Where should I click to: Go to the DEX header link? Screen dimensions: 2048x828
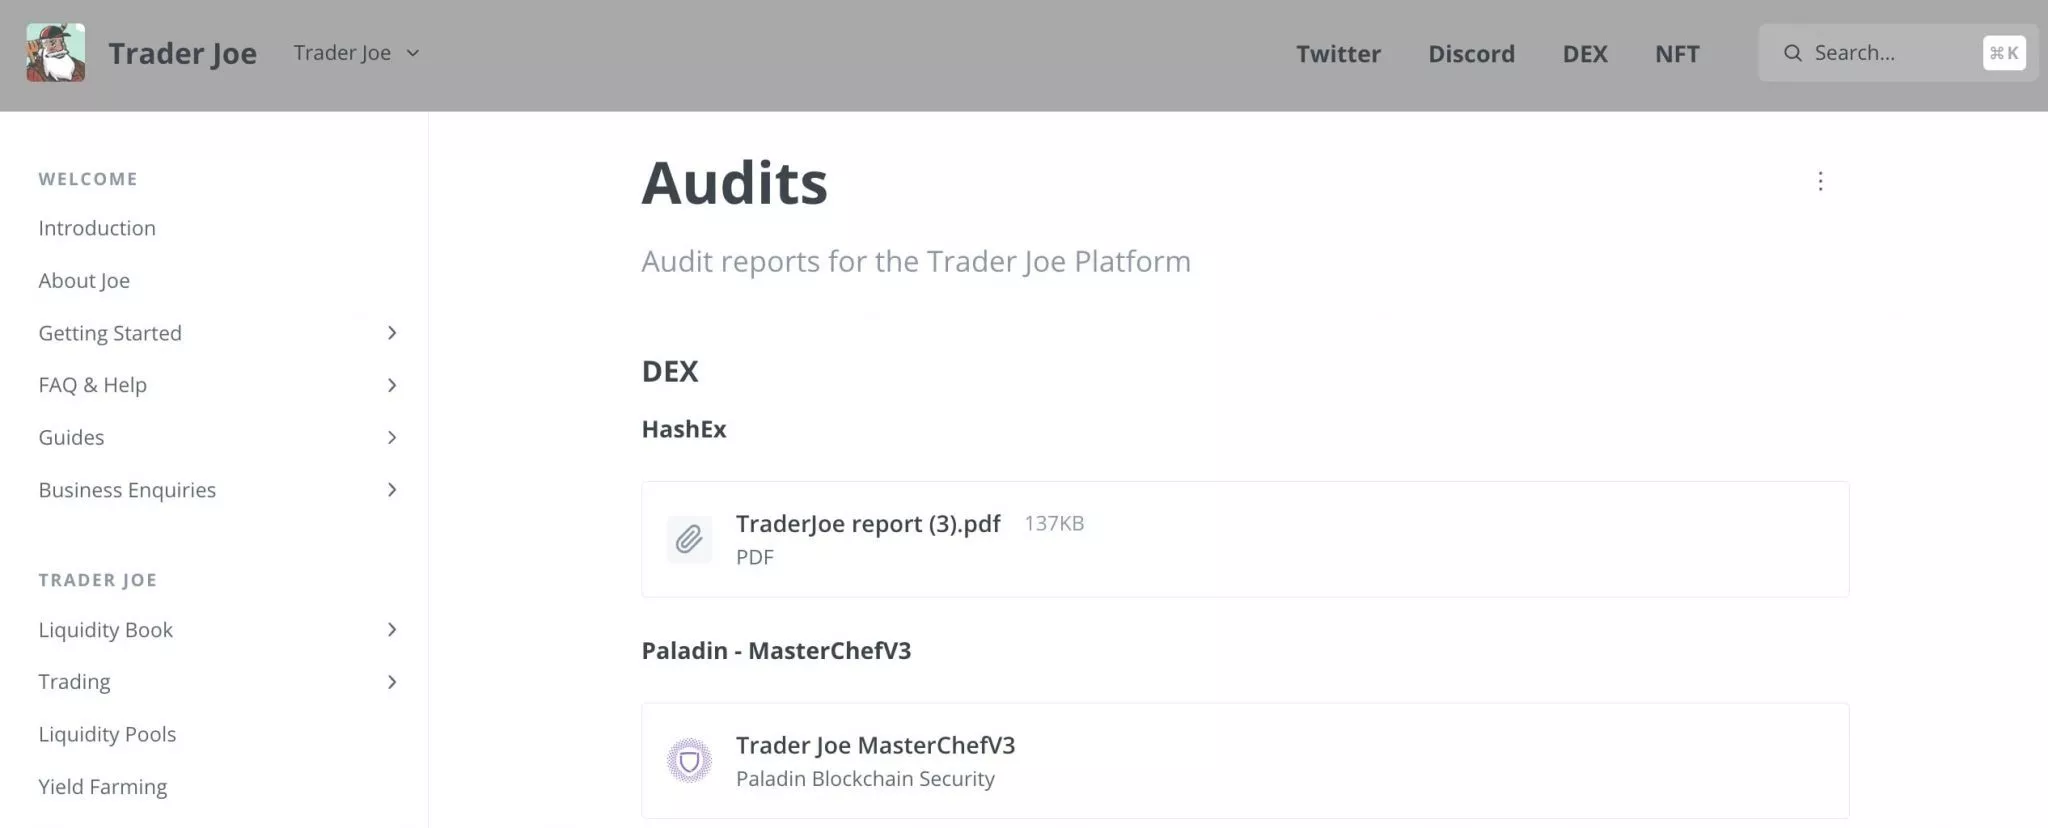1585,54
